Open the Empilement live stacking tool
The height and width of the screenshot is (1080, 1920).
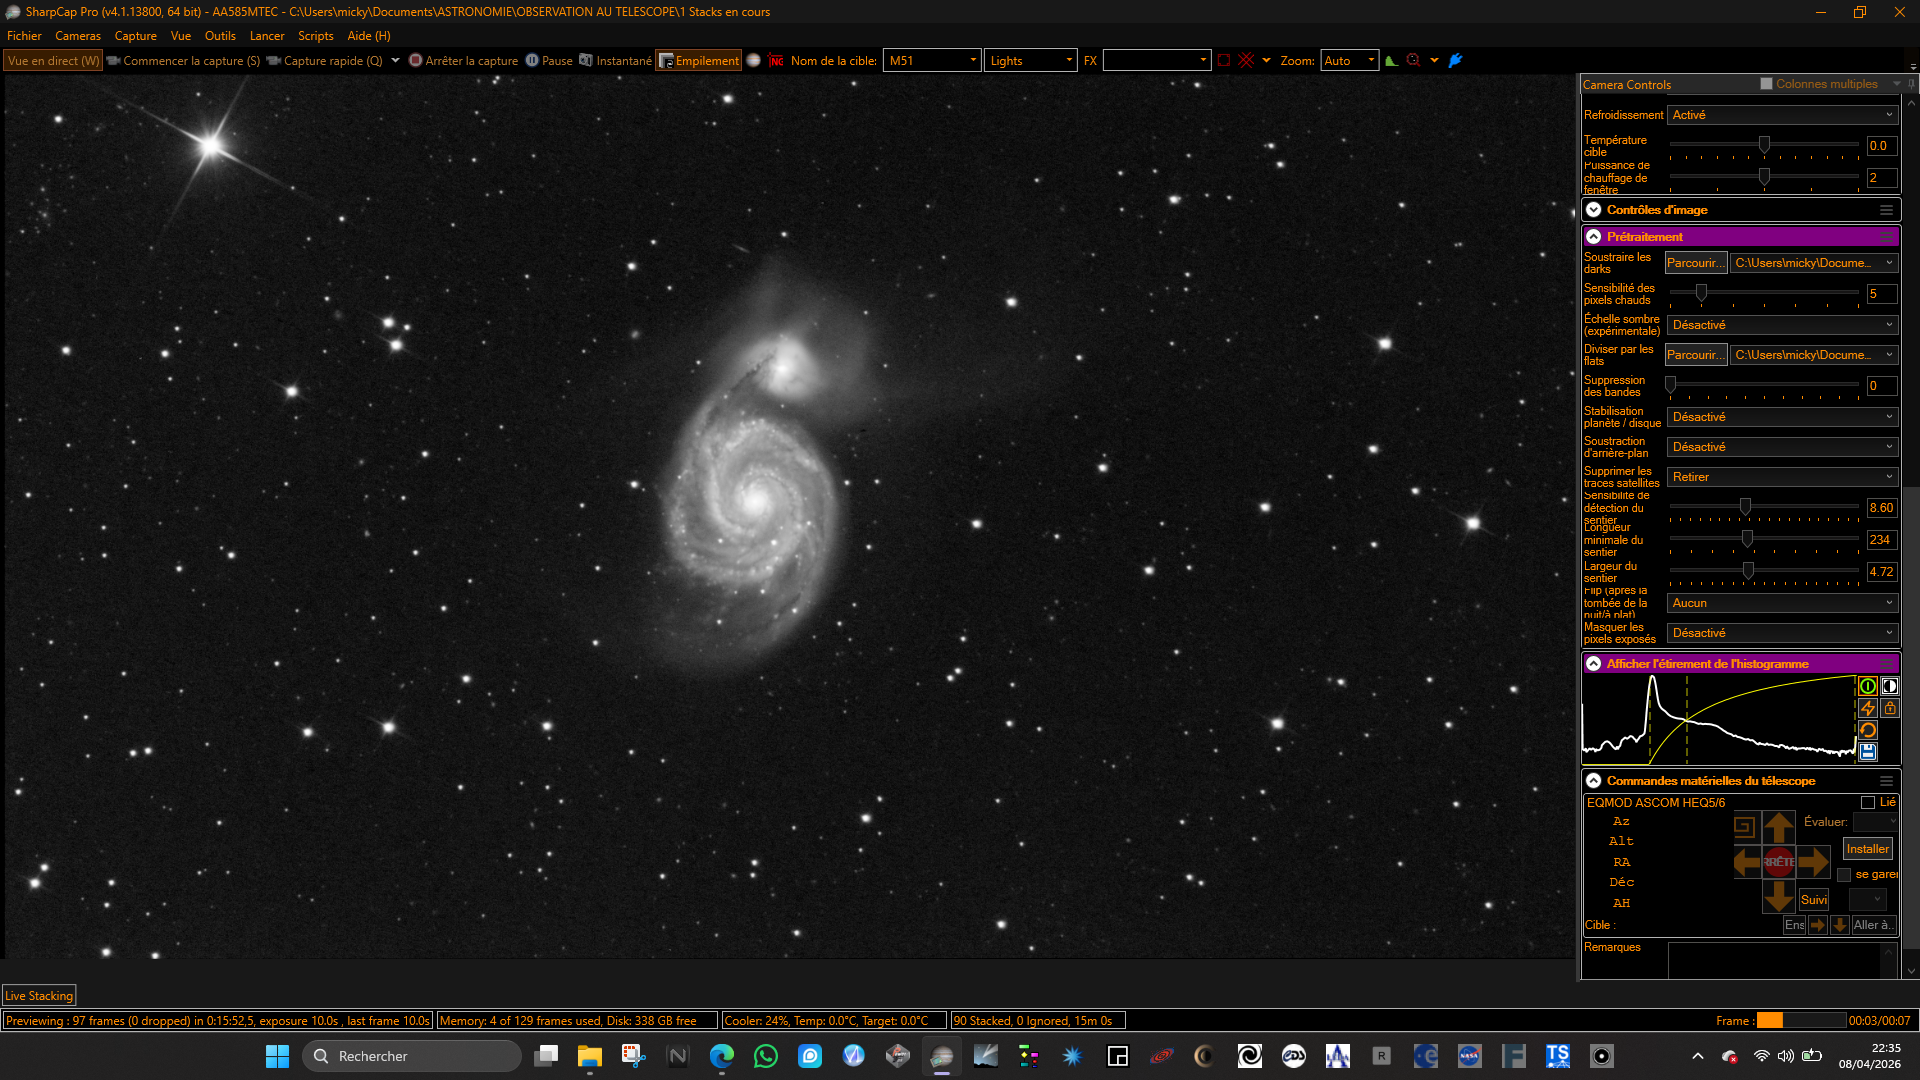pos(698,61)
